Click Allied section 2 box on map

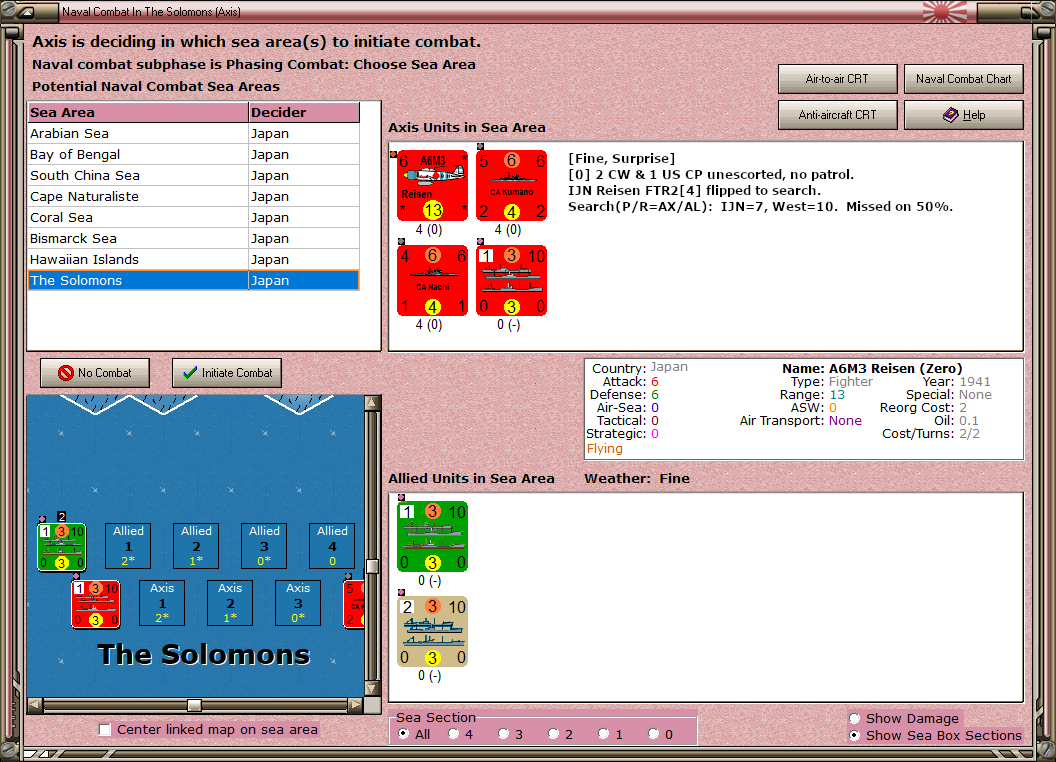point(196,546)
